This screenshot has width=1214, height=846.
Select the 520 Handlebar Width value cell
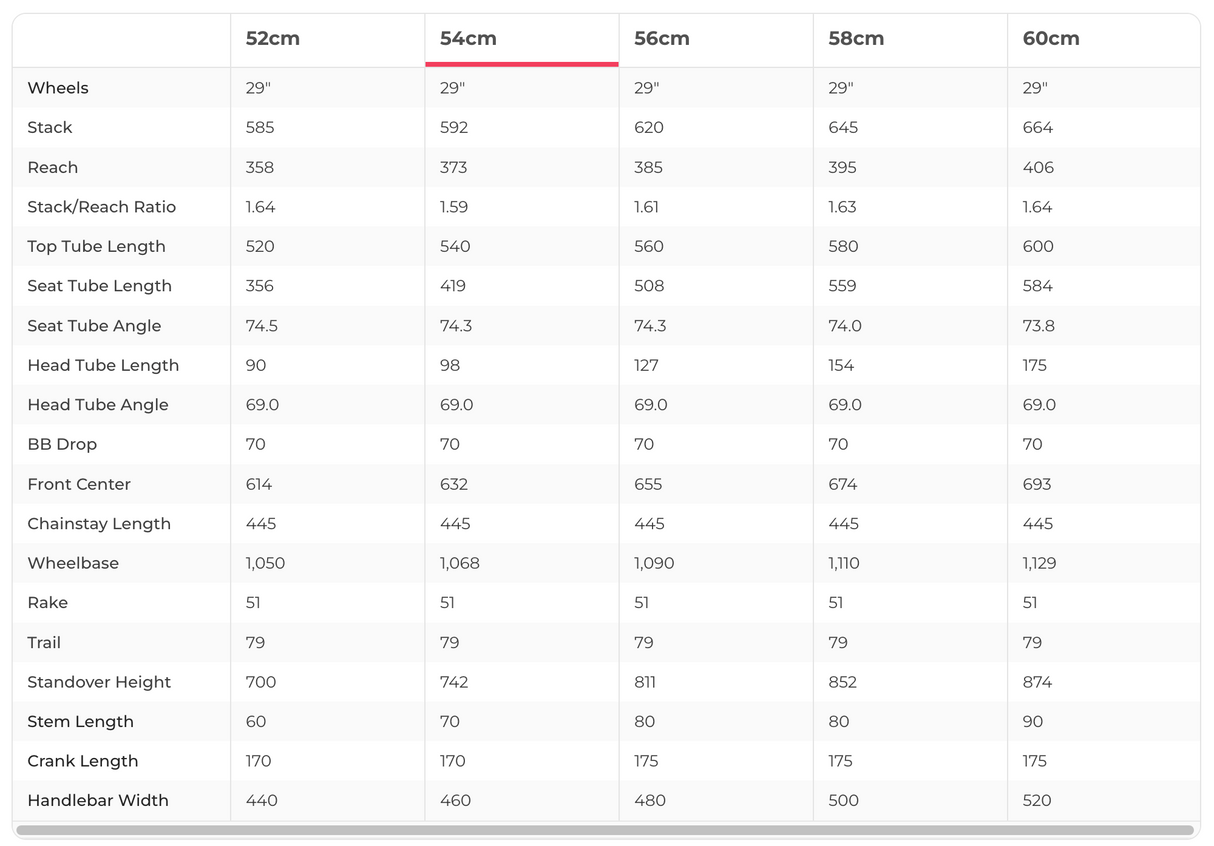click(1038, 800)
